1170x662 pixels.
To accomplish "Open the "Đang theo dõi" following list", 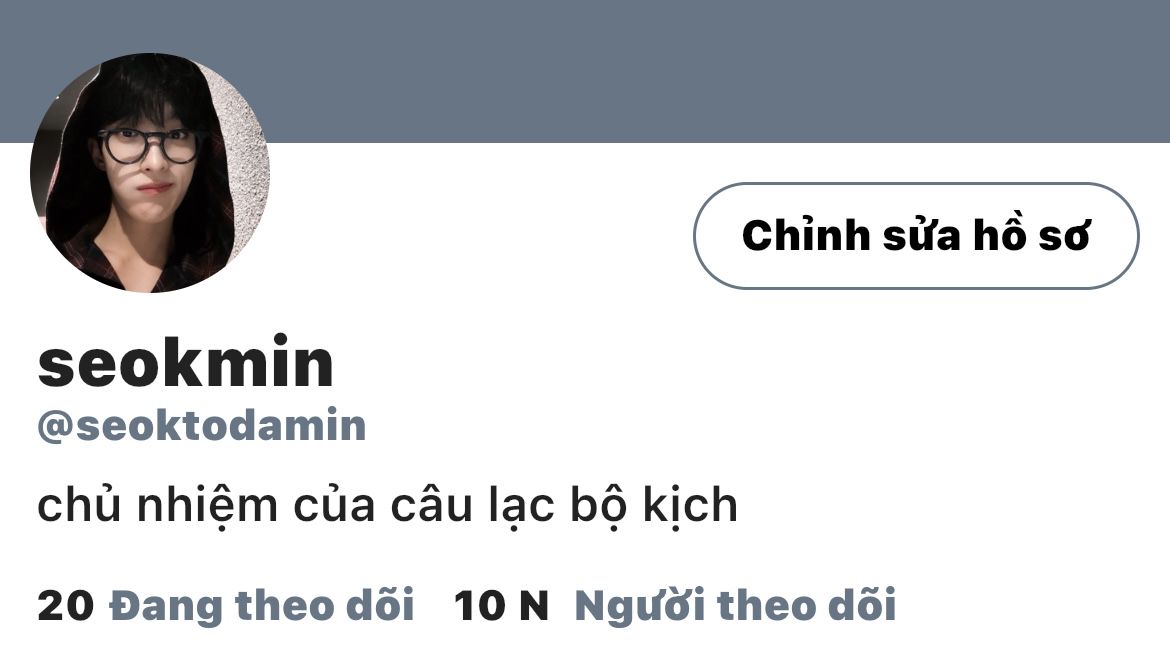I will pyautogui.click(x=262, y=605).
